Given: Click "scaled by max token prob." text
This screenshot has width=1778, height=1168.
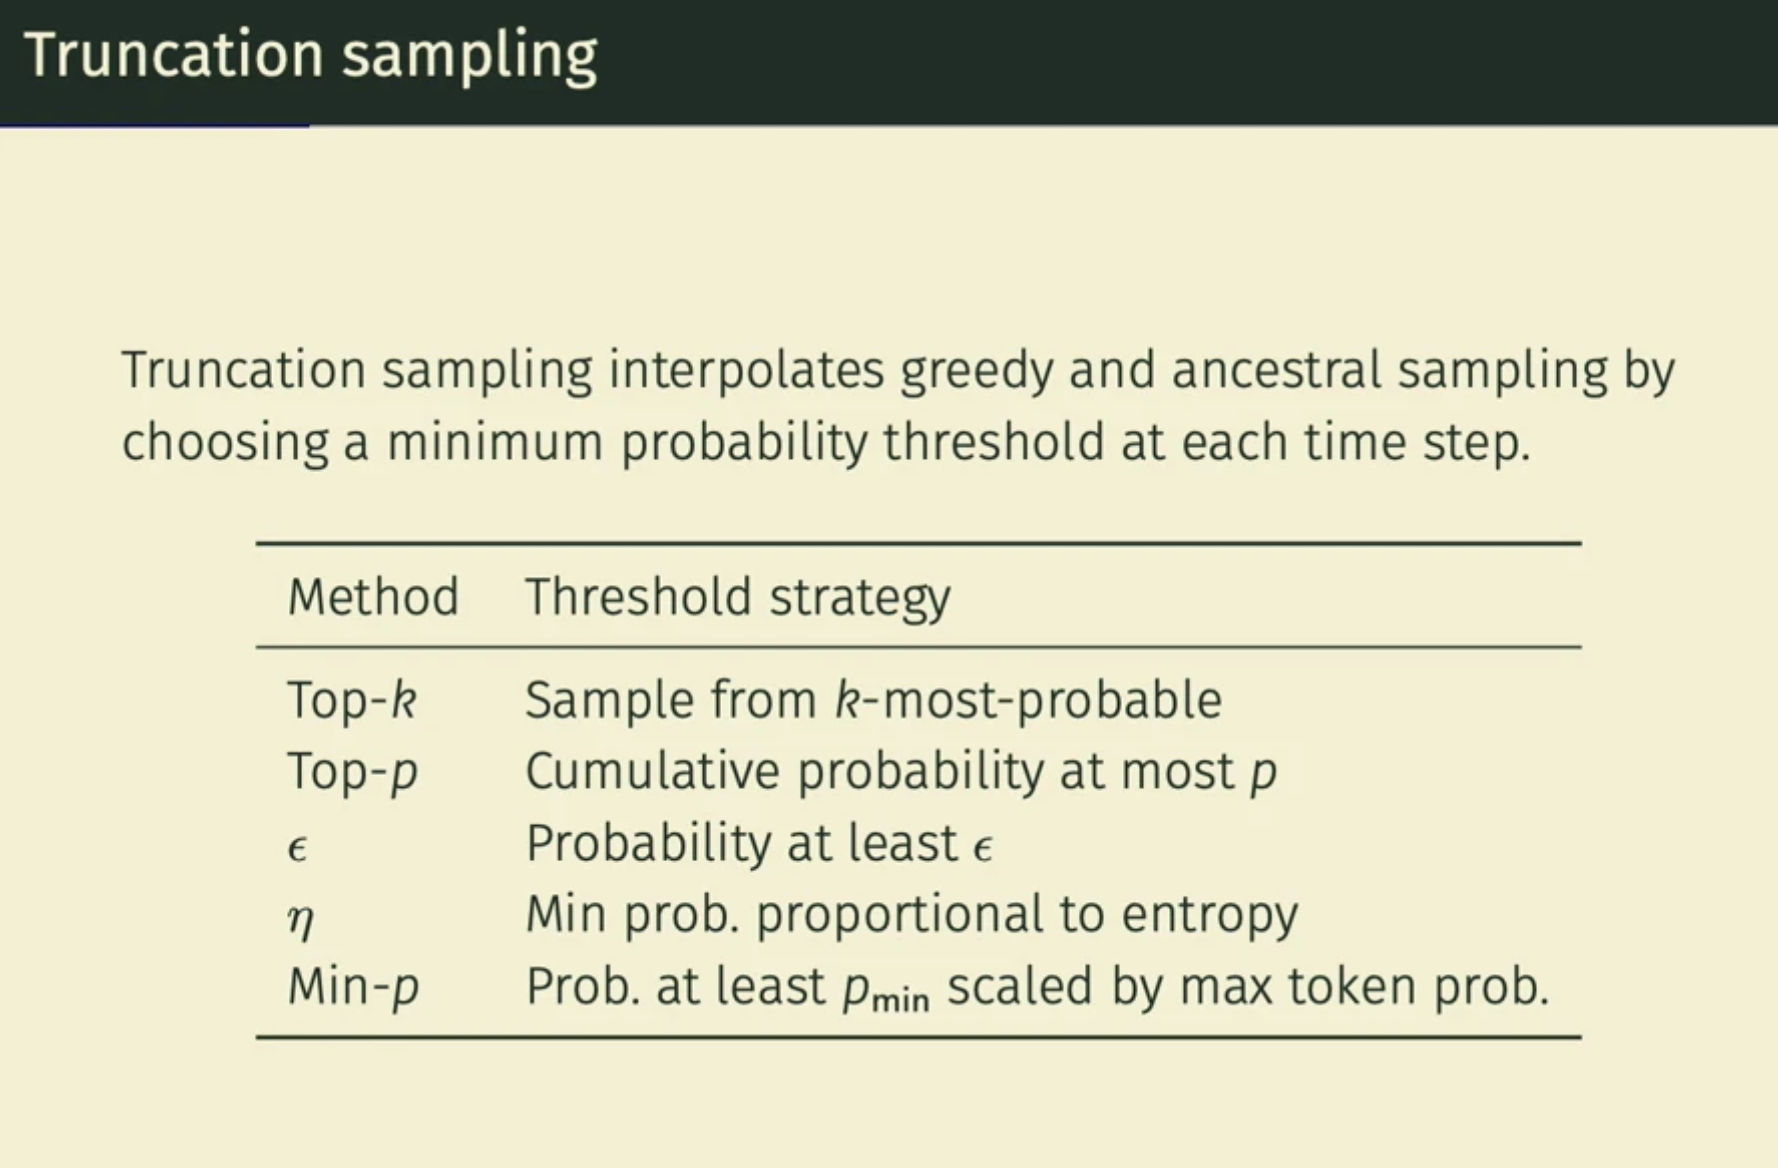Looking at the screenshot, I should coord(1247,986).
